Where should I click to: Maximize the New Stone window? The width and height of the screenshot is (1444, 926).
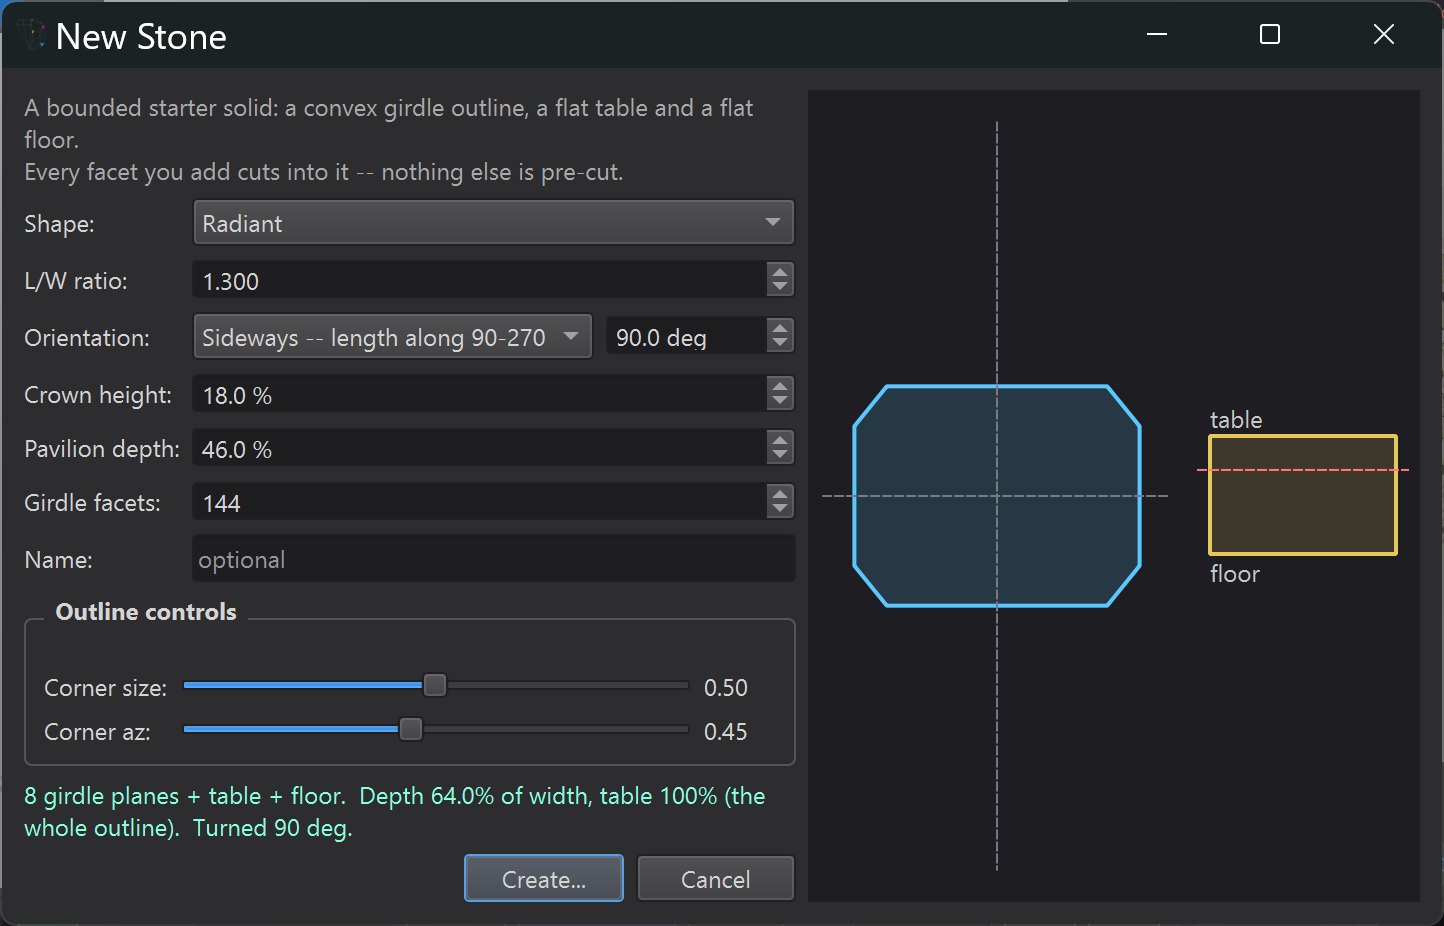coord(1270,35)
